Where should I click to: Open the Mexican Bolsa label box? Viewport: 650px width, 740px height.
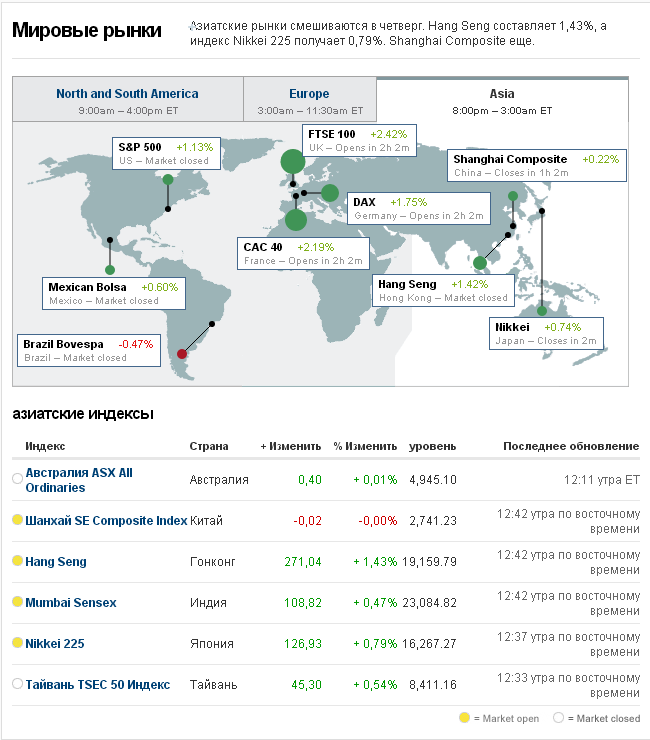tap(114, 294)
